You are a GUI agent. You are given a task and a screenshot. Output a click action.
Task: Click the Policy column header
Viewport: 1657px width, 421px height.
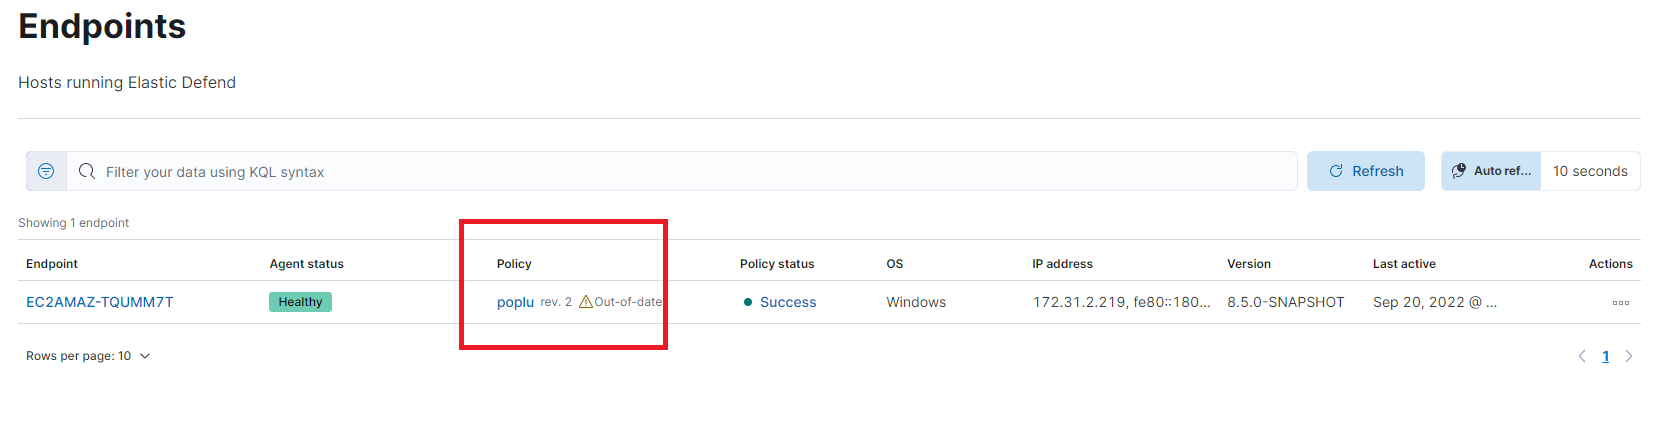[514, 264]
